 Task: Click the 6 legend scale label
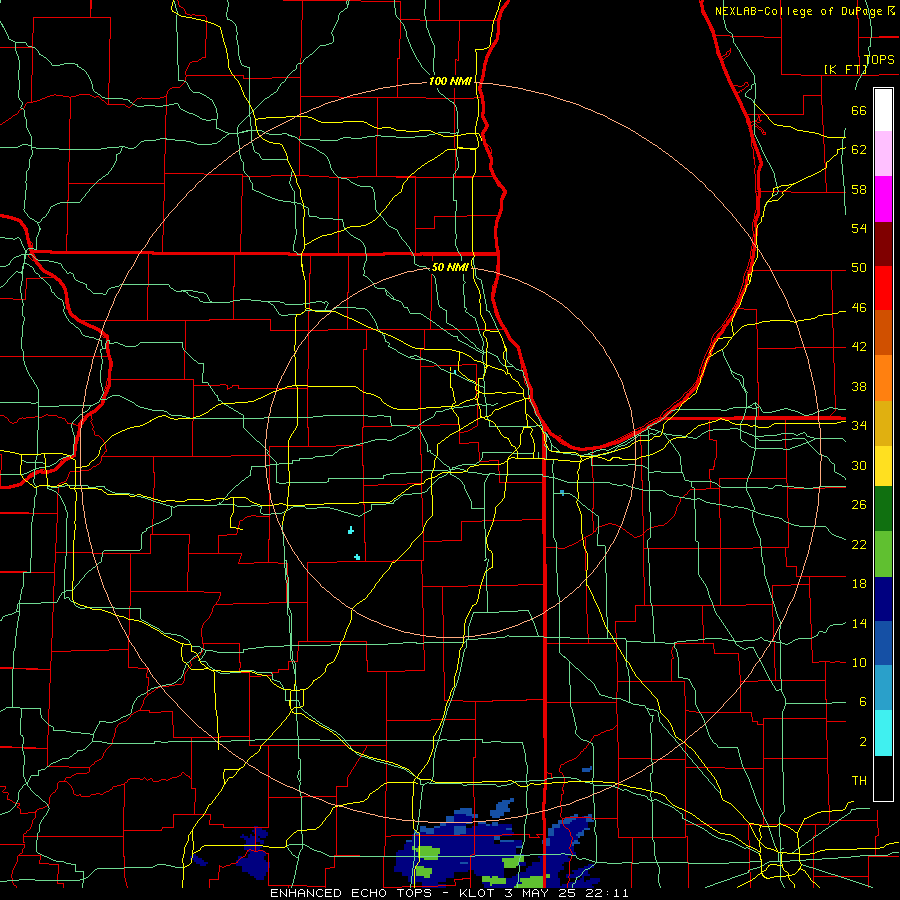862,702
